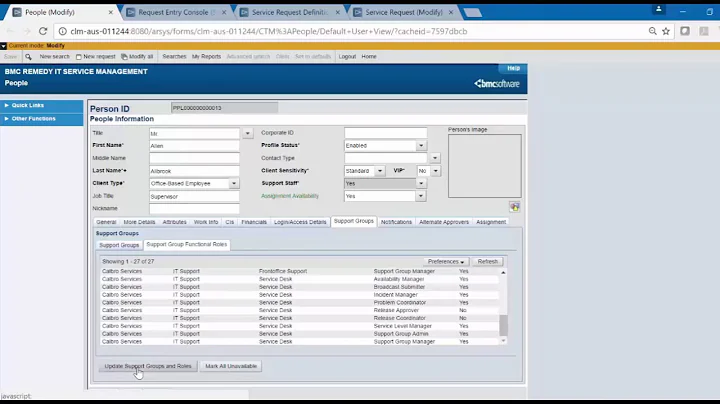Select the Attributes tab
Image resolution: width=720 pixels, height=404 pixels.
click(x=174, y=222)
